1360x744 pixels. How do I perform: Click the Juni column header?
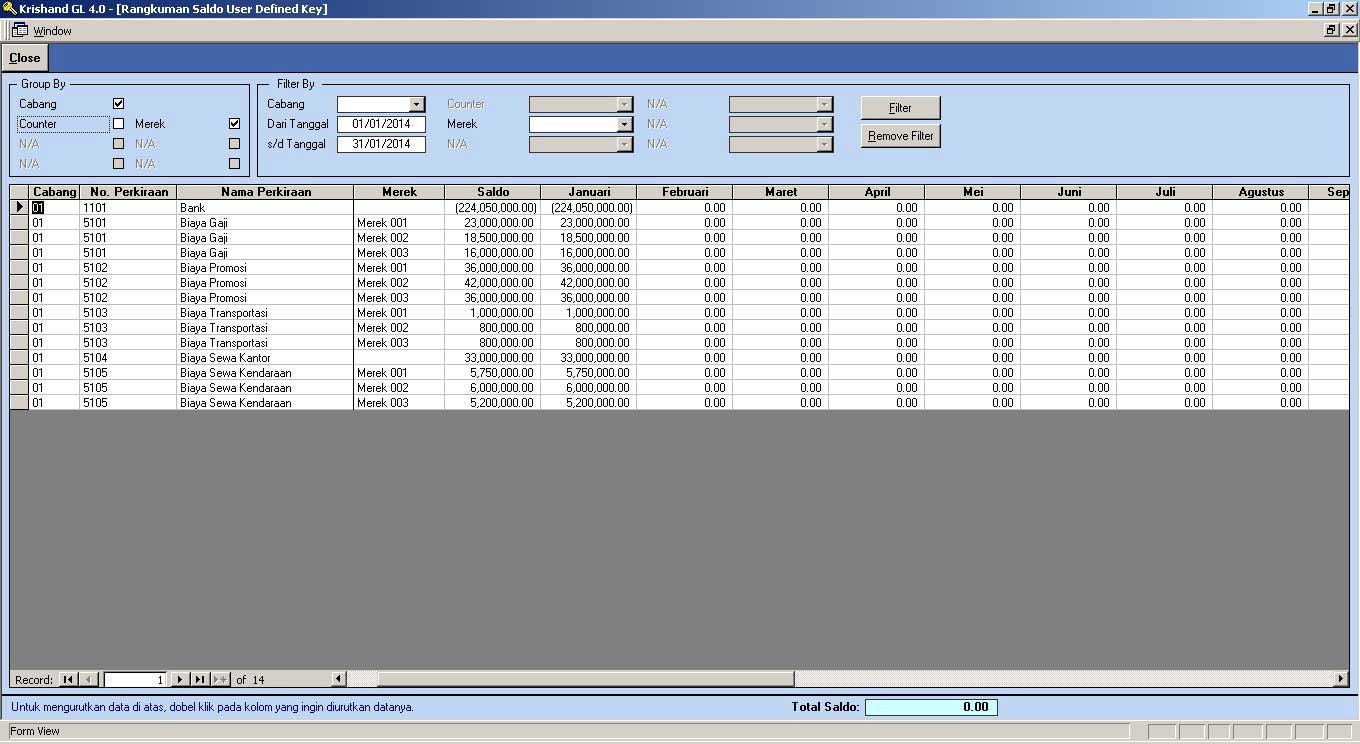(1069, 192)
